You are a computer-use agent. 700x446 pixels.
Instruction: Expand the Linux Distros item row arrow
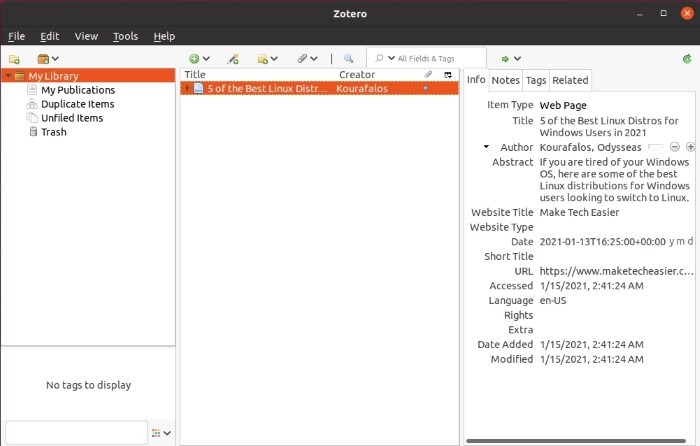[x=188, y=88]
